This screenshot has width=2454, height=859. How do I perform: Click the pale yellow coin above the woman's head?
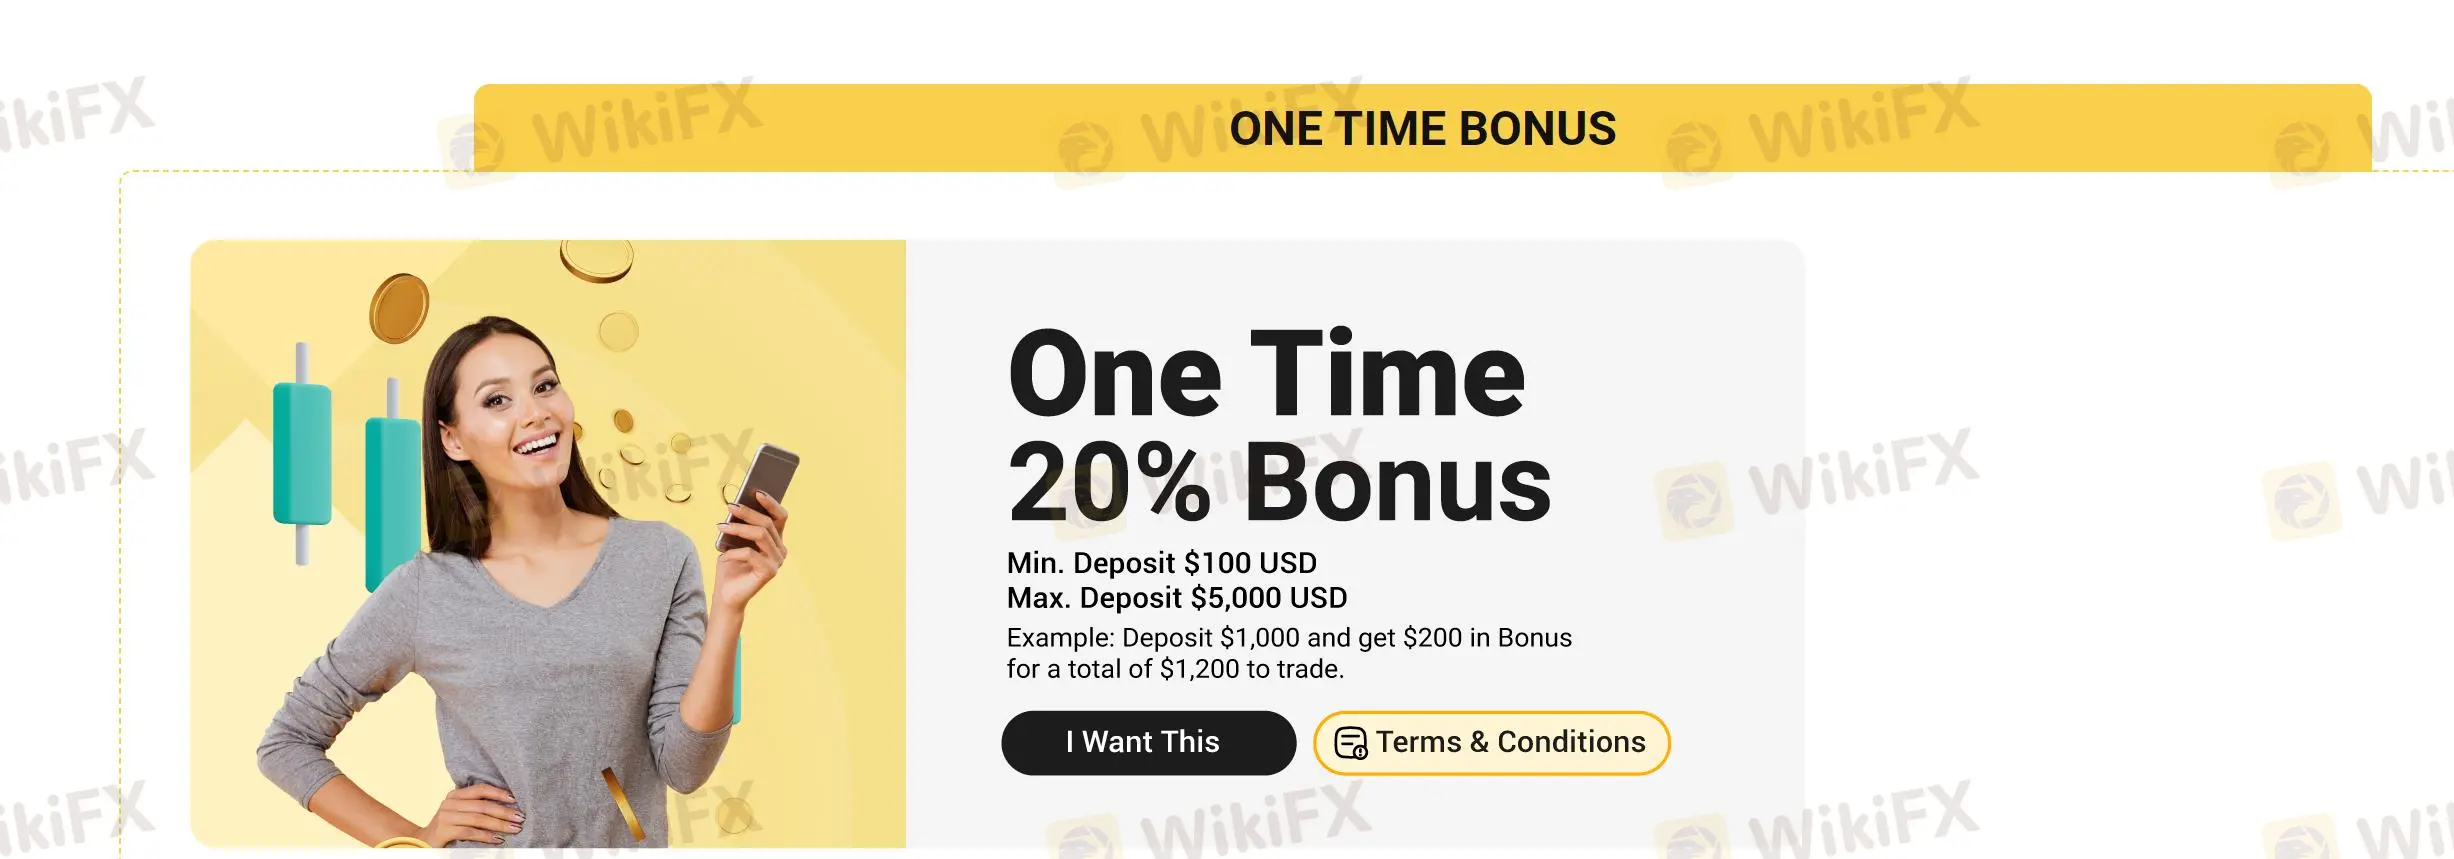(618, 331)
